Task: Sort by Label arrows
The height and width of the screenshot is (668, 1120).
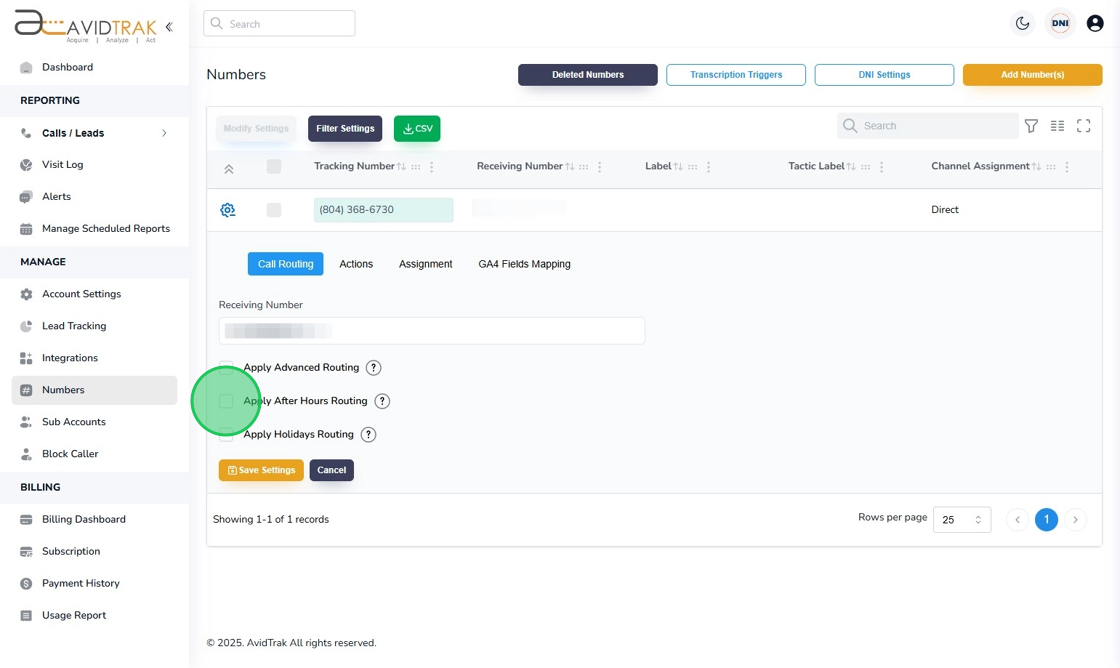Action: (x=678, y=166)
